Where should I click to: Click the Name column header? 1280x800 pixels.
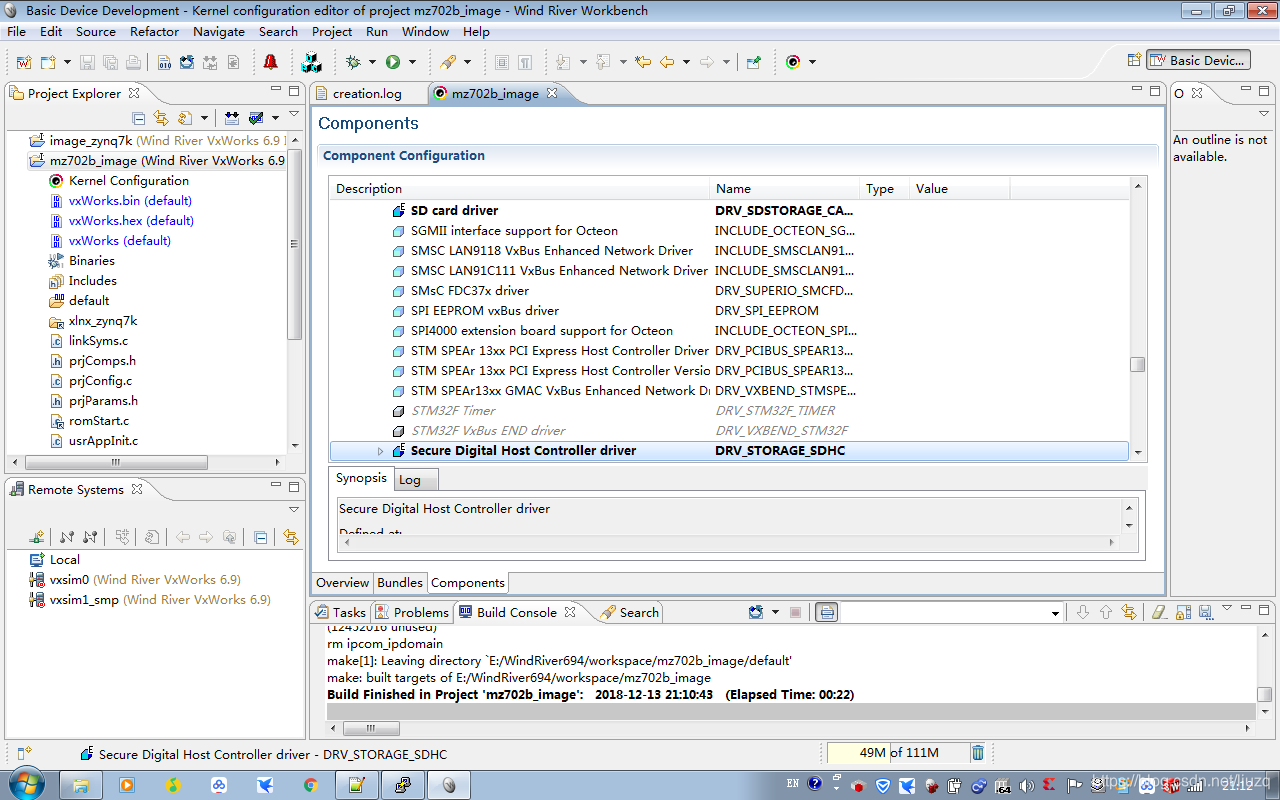(x=785, y=189)
